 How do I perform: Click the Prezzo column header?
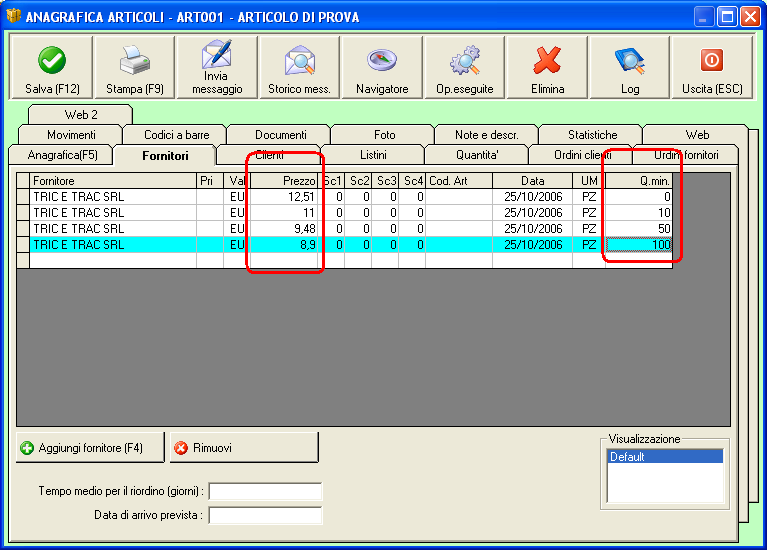point(284,181)
